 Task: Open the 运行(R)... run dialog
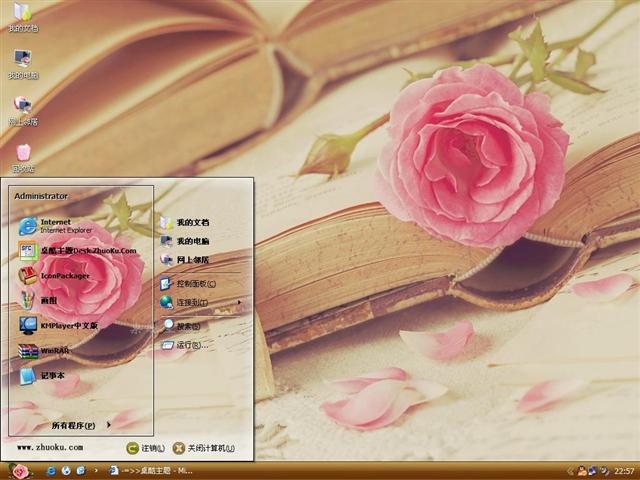[x=184, y=345]
